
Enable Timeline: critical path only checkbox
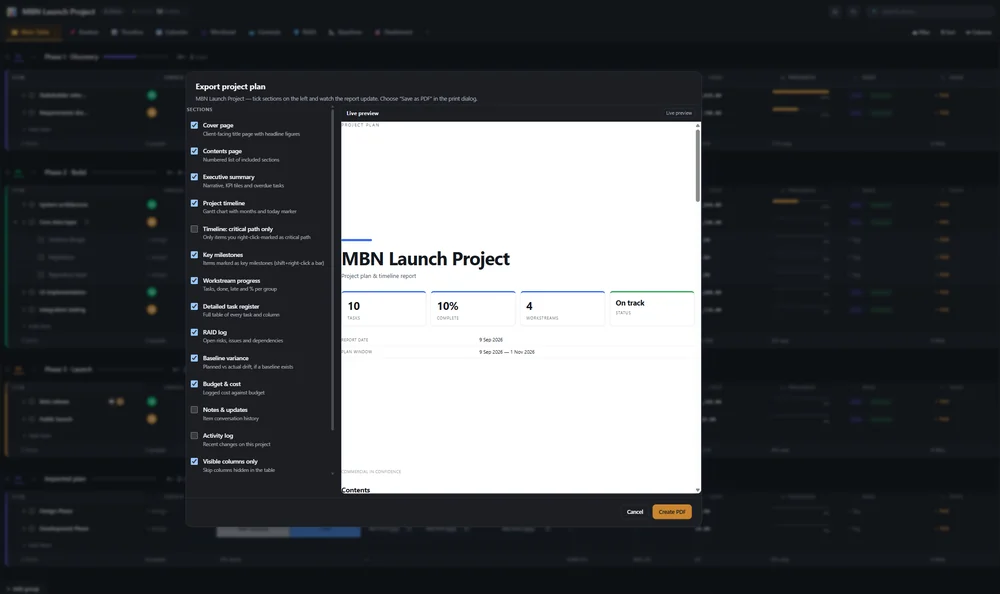click(195, 228)
